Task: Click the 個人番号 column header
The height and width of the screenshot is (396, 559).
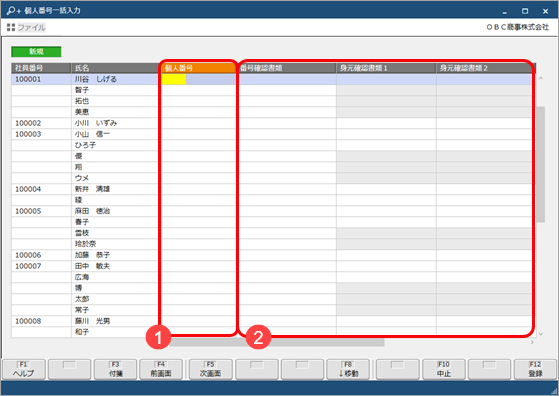Action: coord(199,68)
